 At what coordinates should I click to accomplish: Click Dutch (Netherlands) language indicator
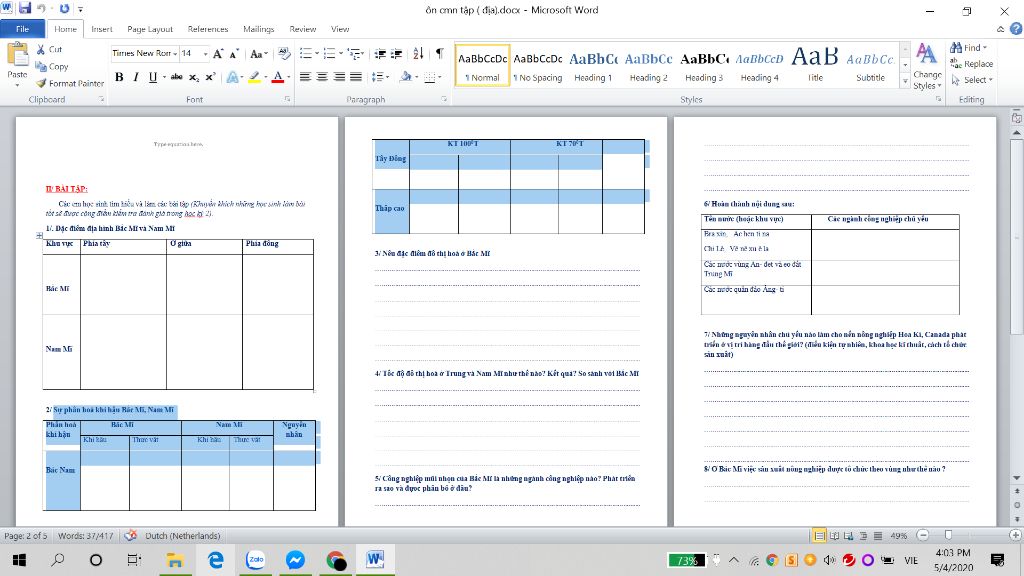click(x=183, y=536)
